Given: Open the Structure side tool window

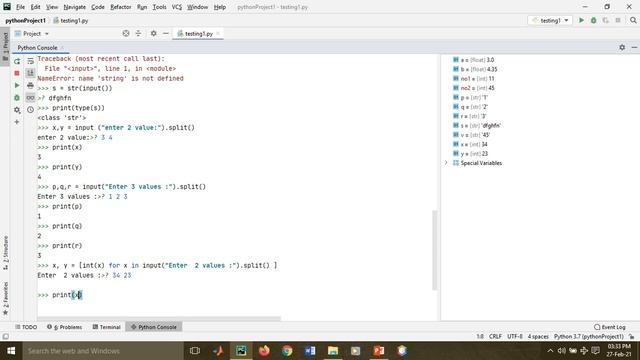Looking at the screenshot, I should point(5,253).
